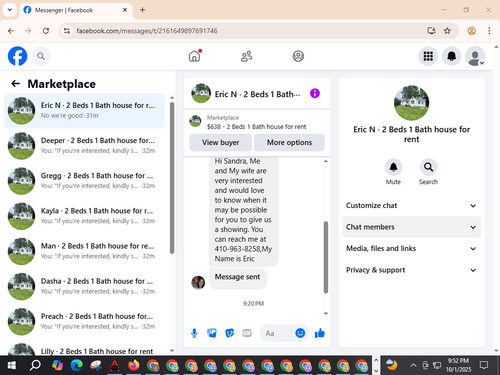Choose a sticker icon in composer
Screen dimensions: 500x375
[230, 333]
